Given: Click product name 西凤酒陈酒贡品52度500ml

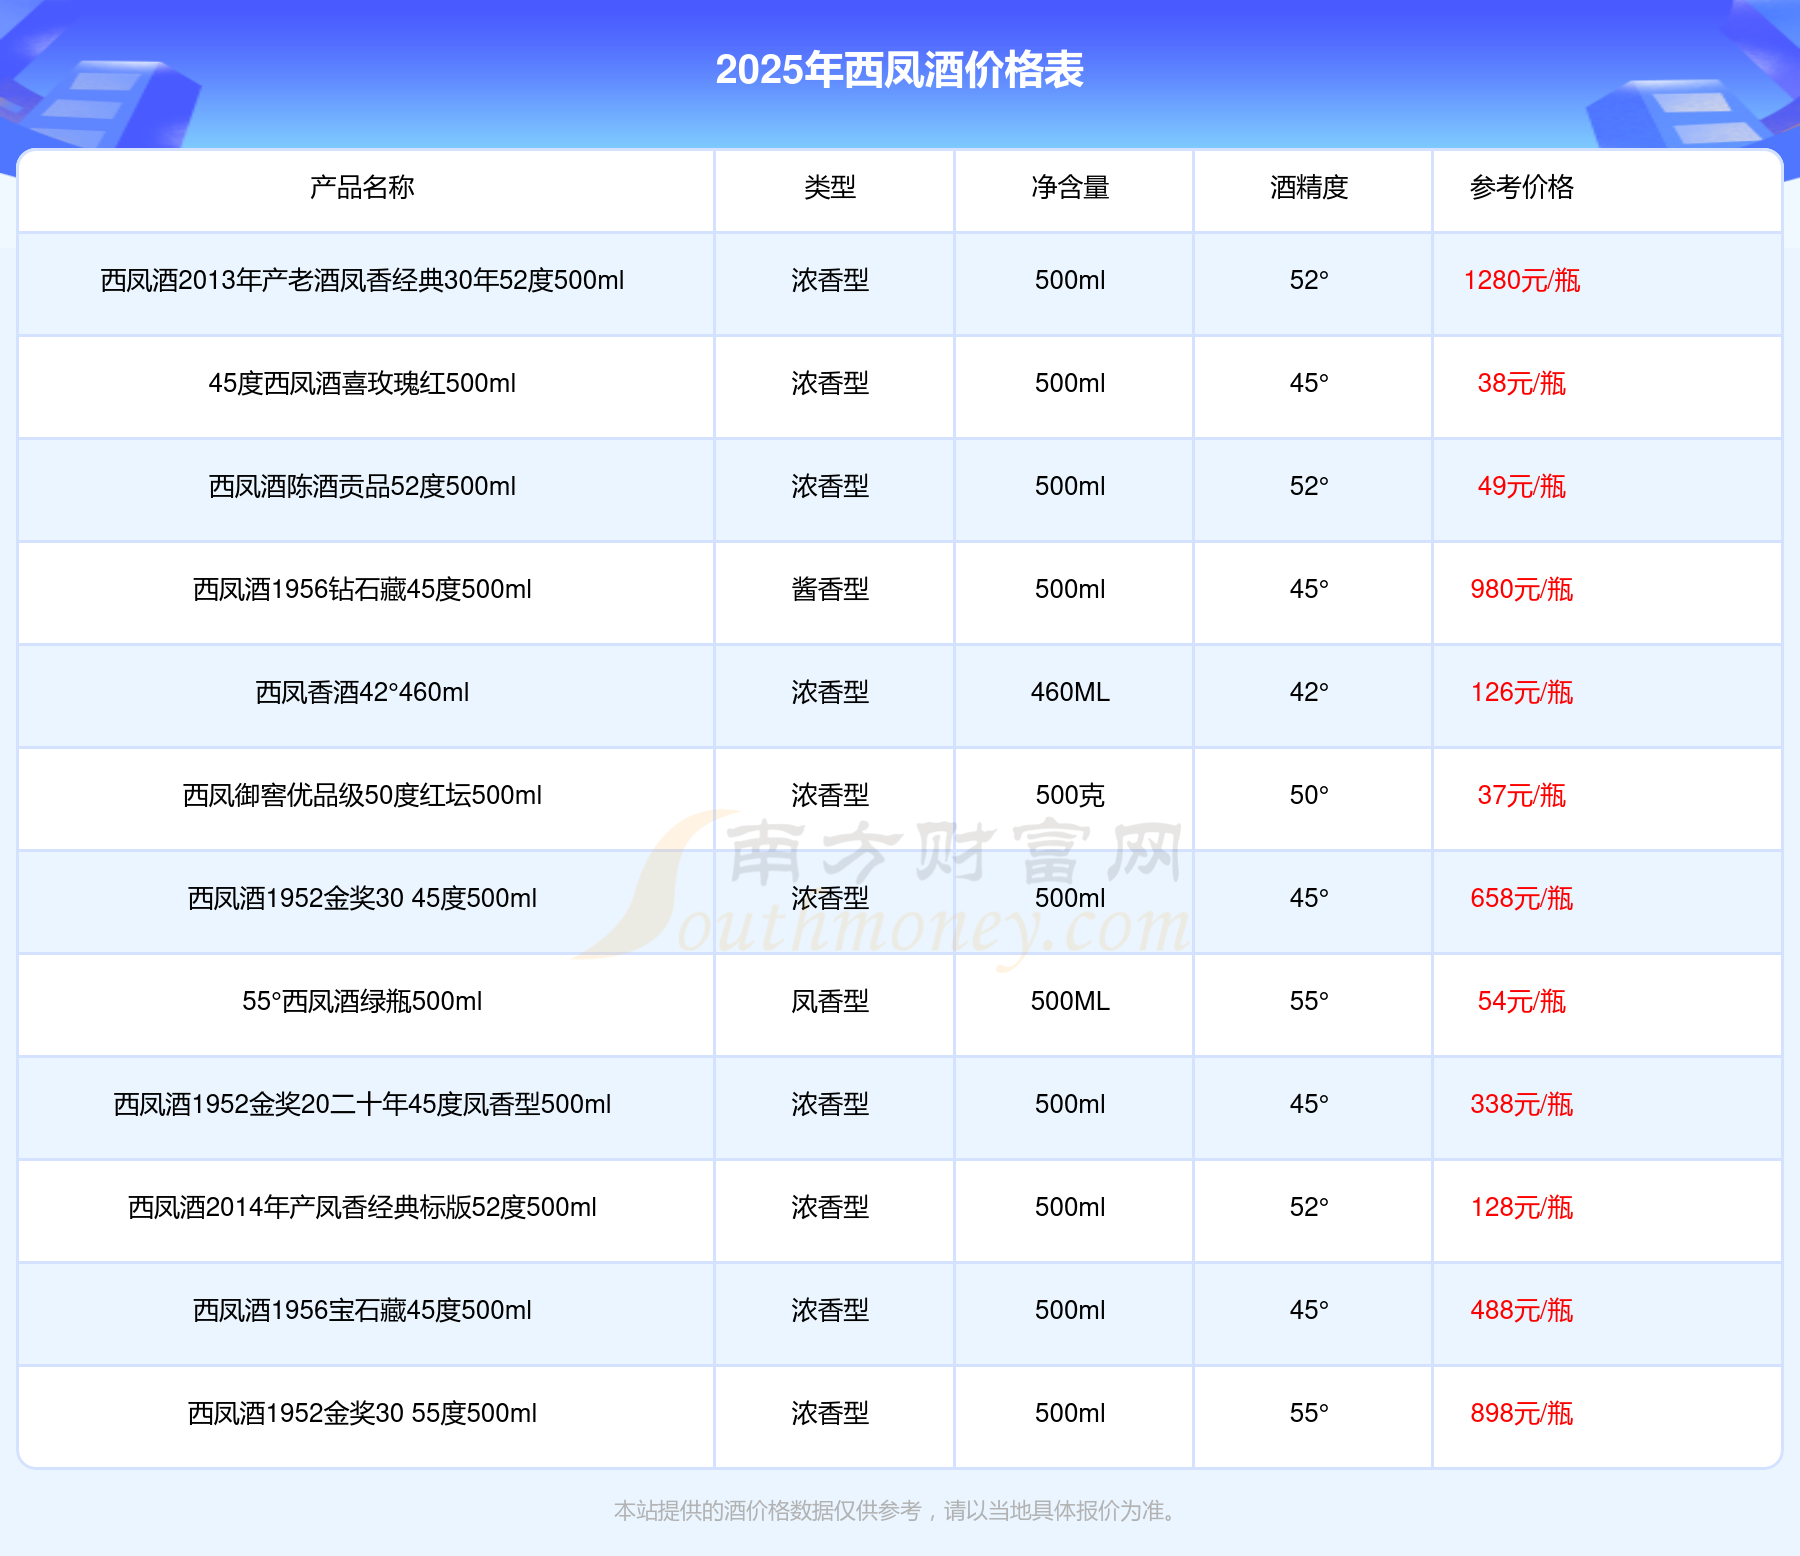Looking at the screenshot, I should [x=362, y=486].
